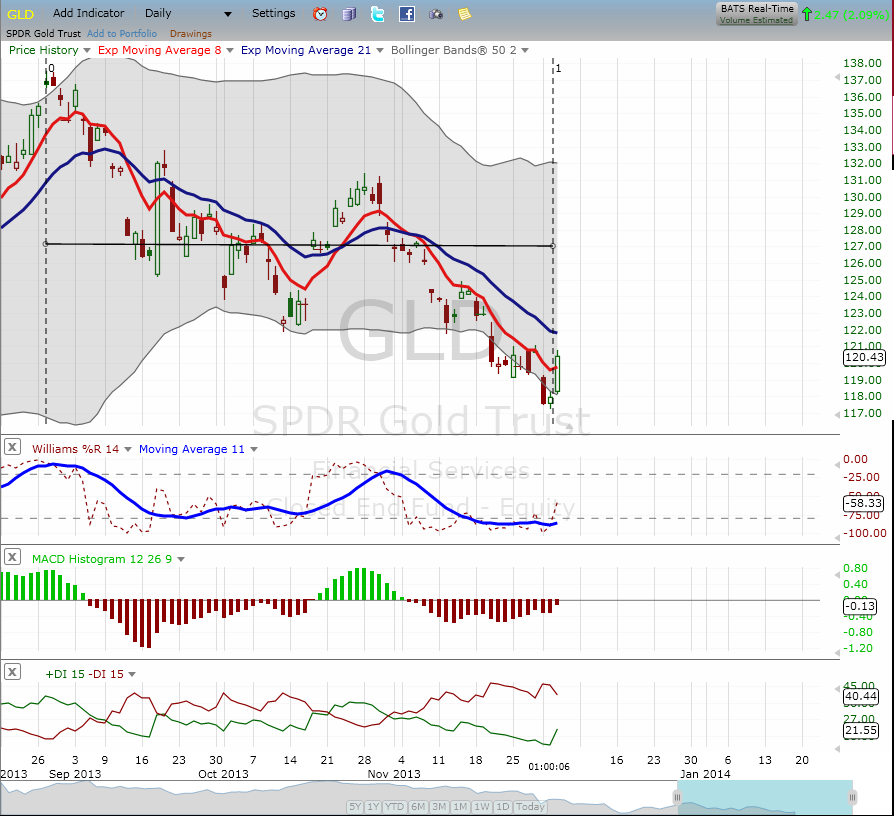Viewport: 894px width, 816px height.
Task: Close the MACD Histogram panel
Action: 12,557
